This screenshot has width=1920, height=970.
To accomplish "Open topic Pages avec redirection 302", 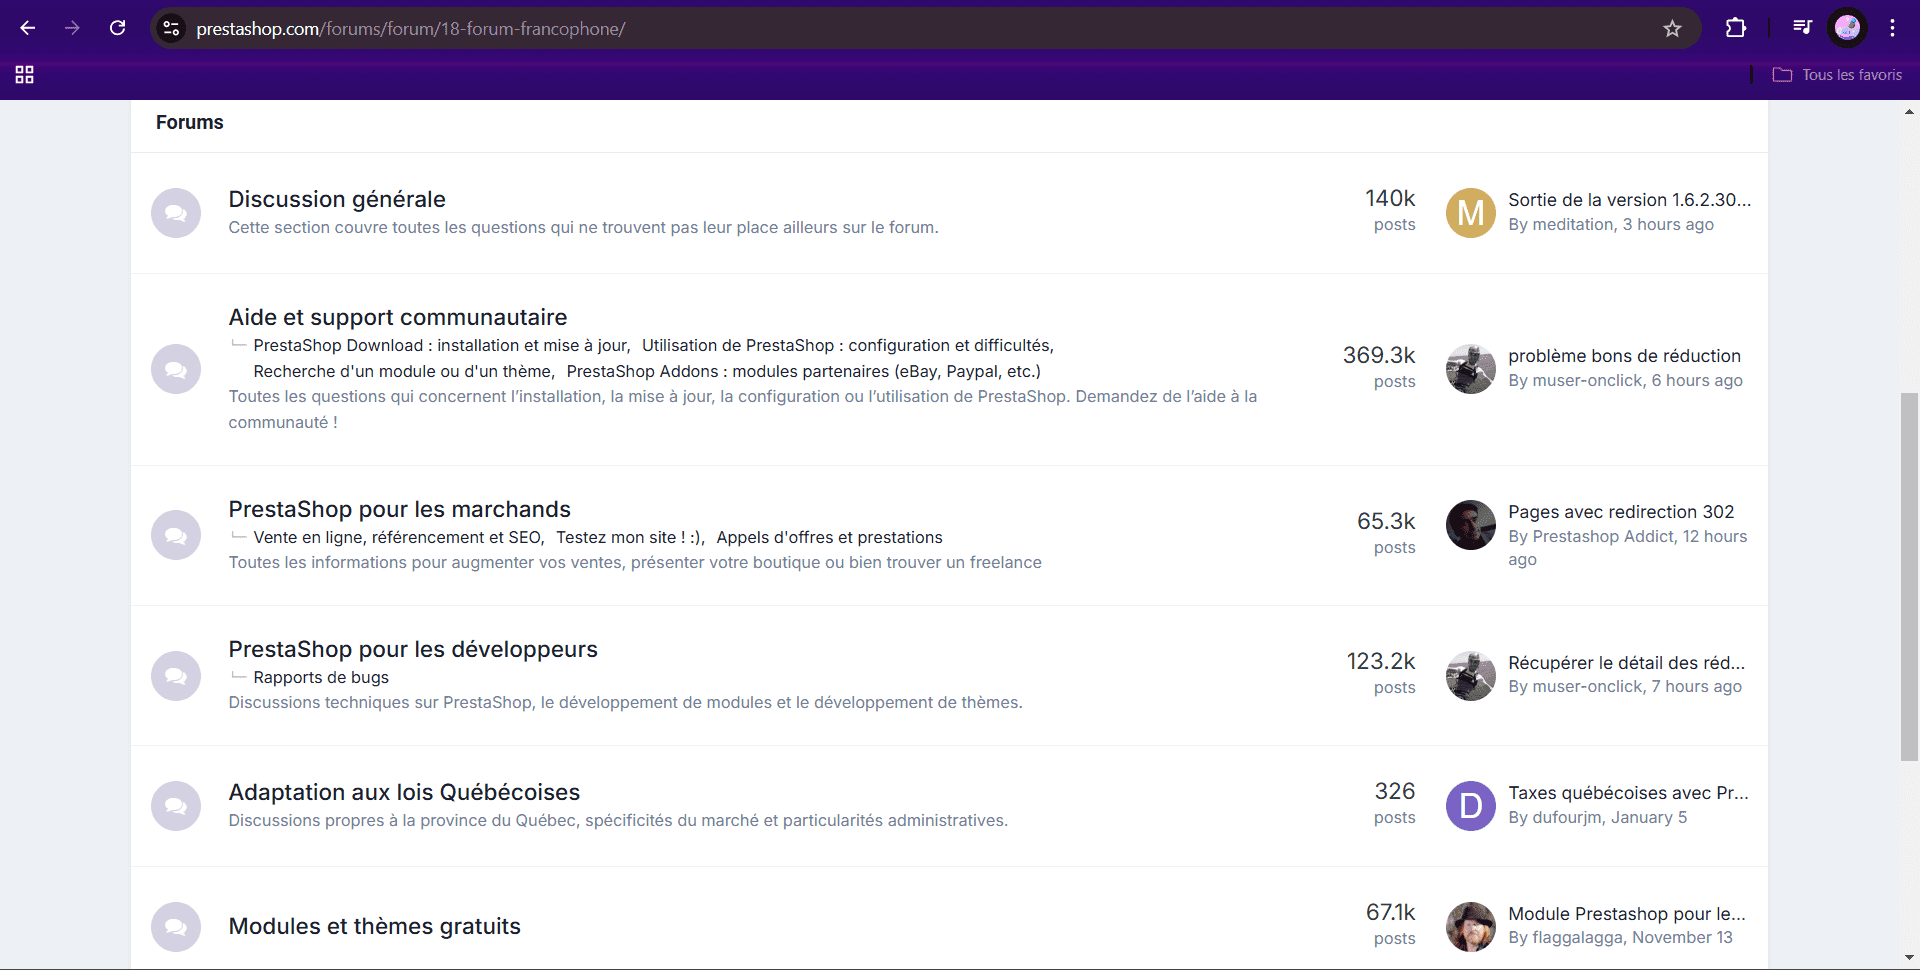I will (x=1621, y=512).
